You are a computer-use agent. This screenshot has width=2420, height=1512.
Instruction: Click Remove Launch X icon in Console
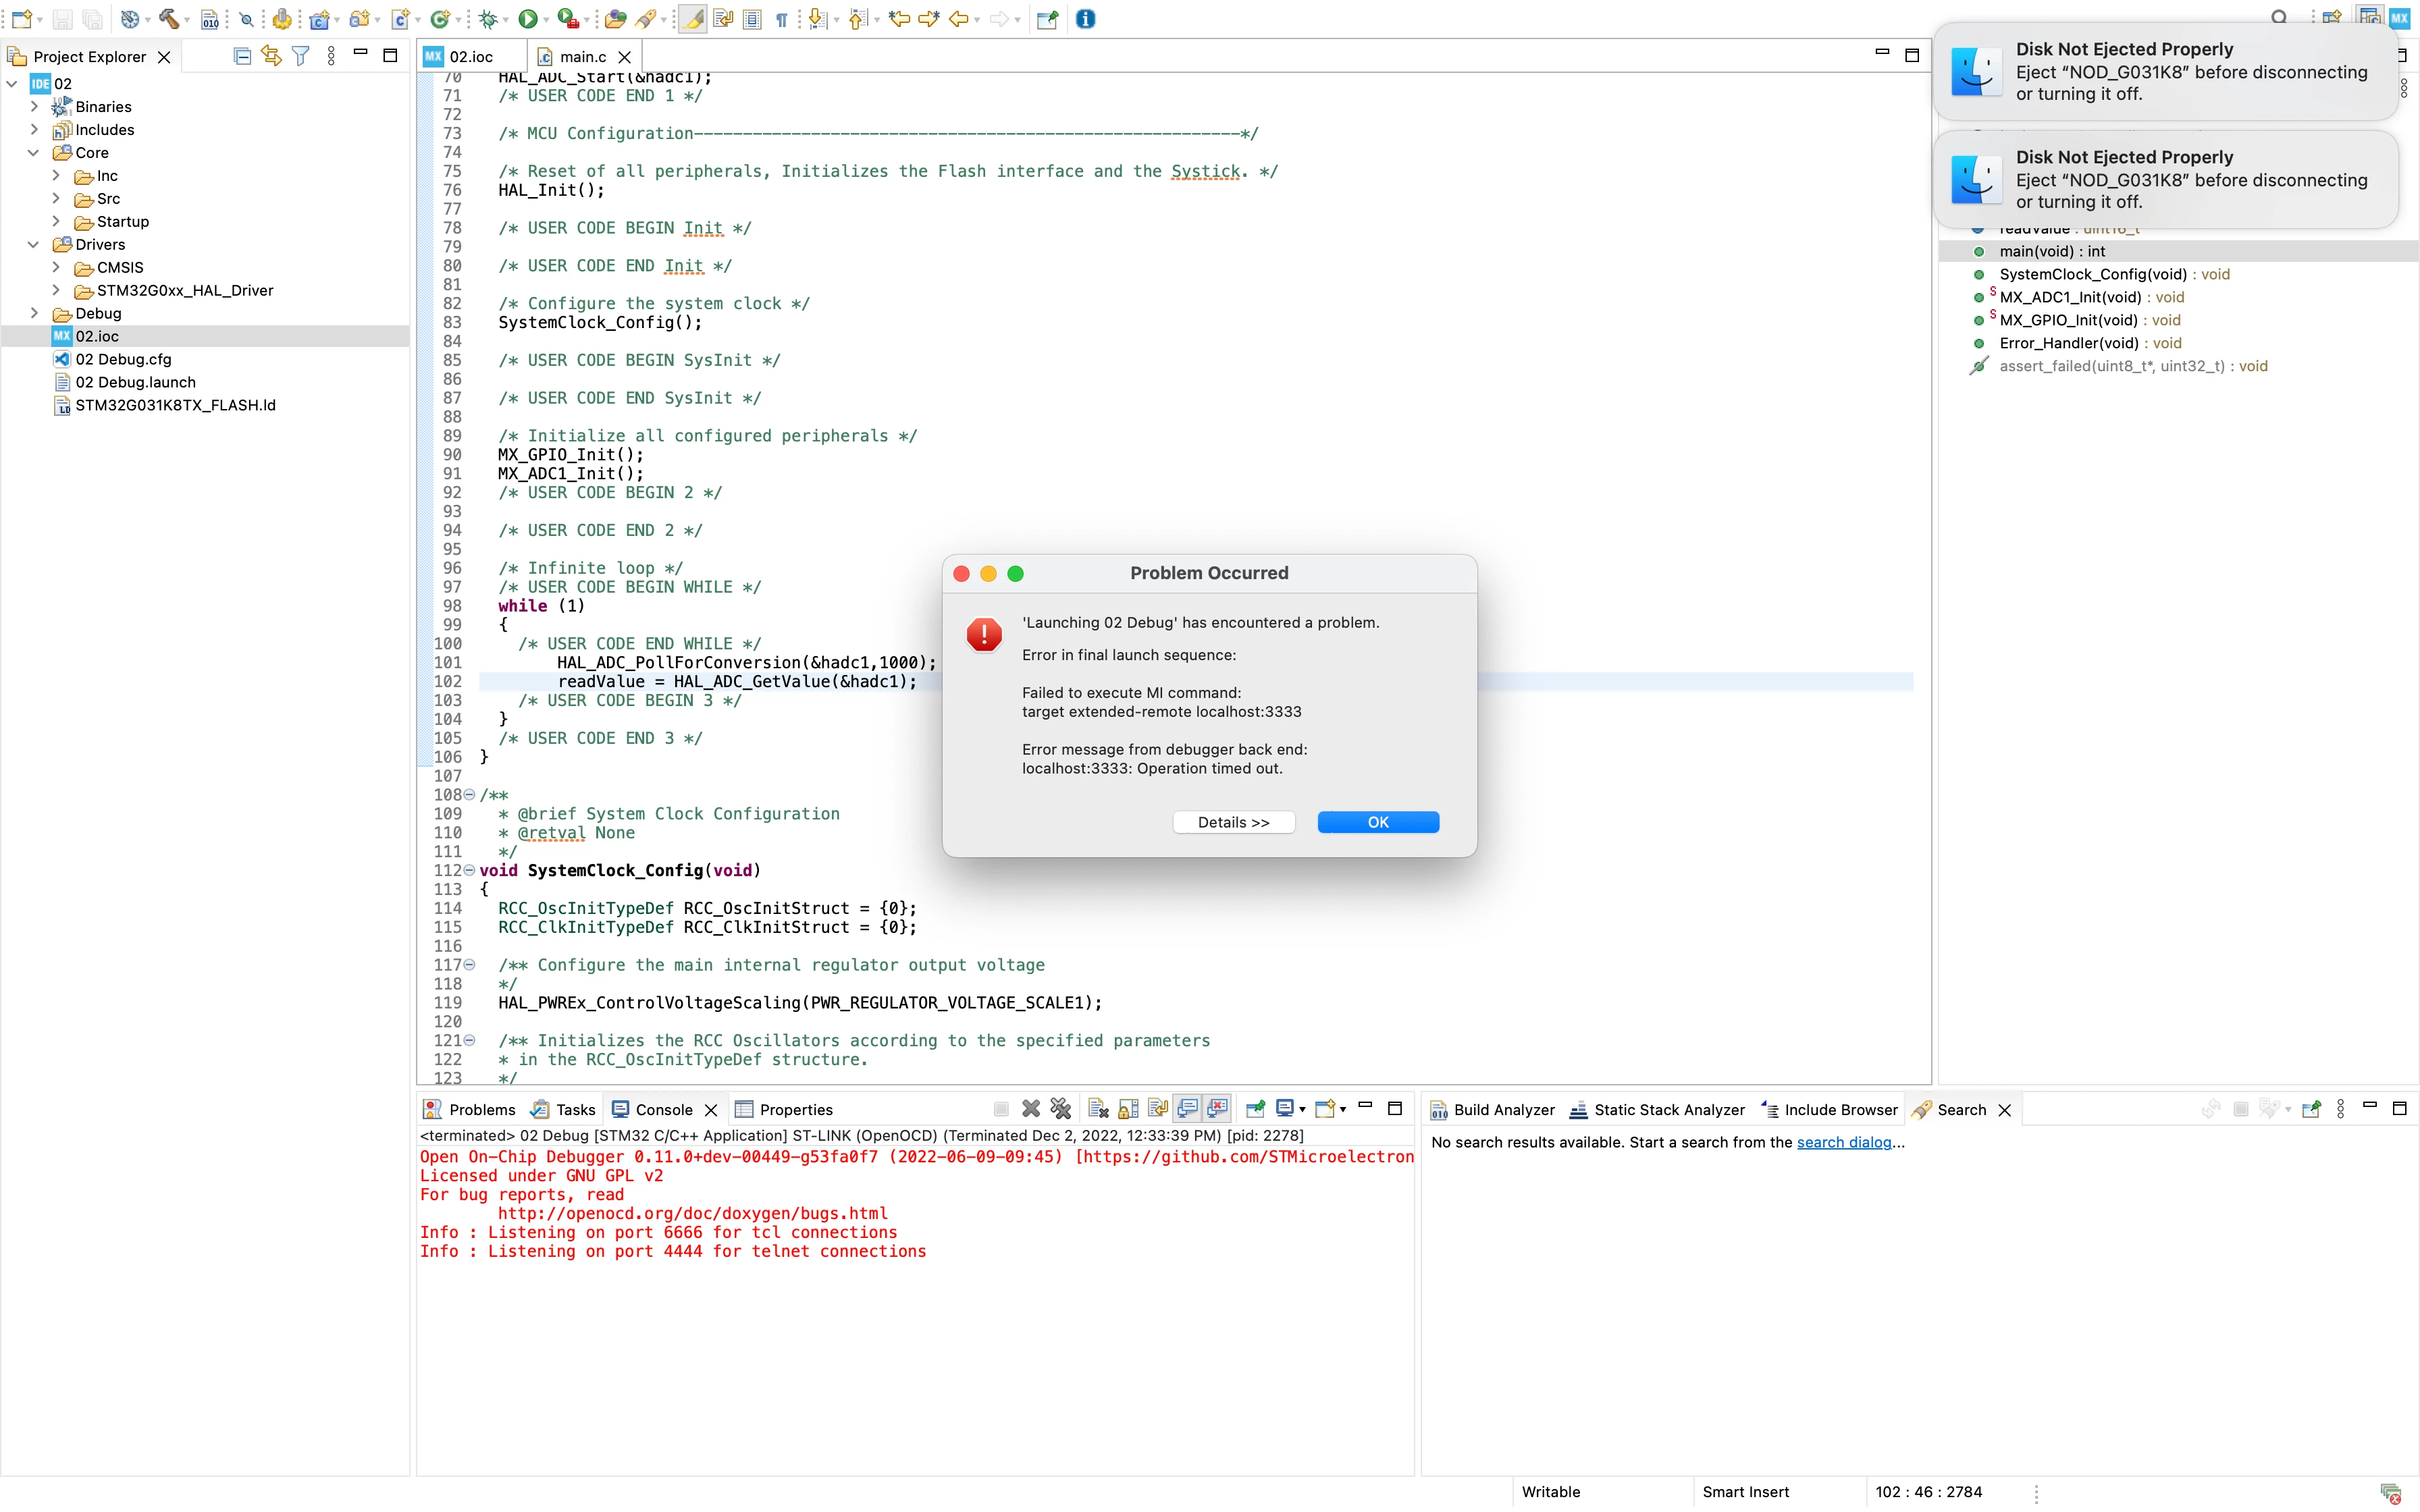click(1031, 1108)
